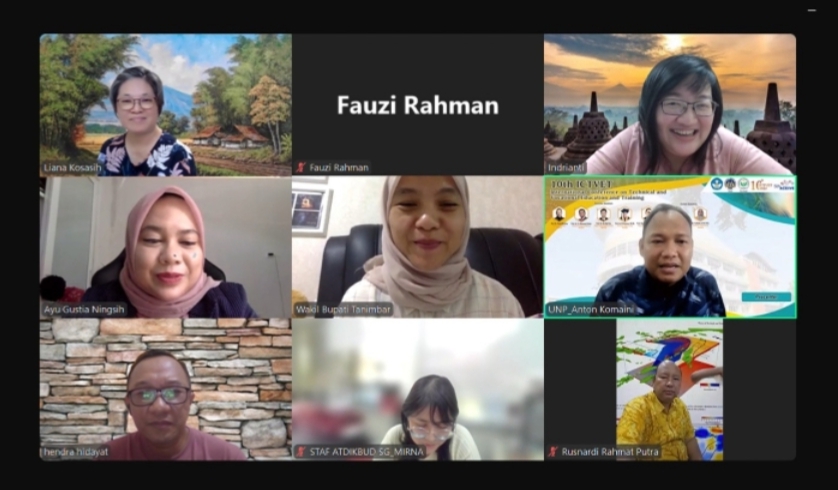The height and width of the screenshot is (490, 838).
Task: Select Indrianti's video tile
Action: tap(670, 105)
